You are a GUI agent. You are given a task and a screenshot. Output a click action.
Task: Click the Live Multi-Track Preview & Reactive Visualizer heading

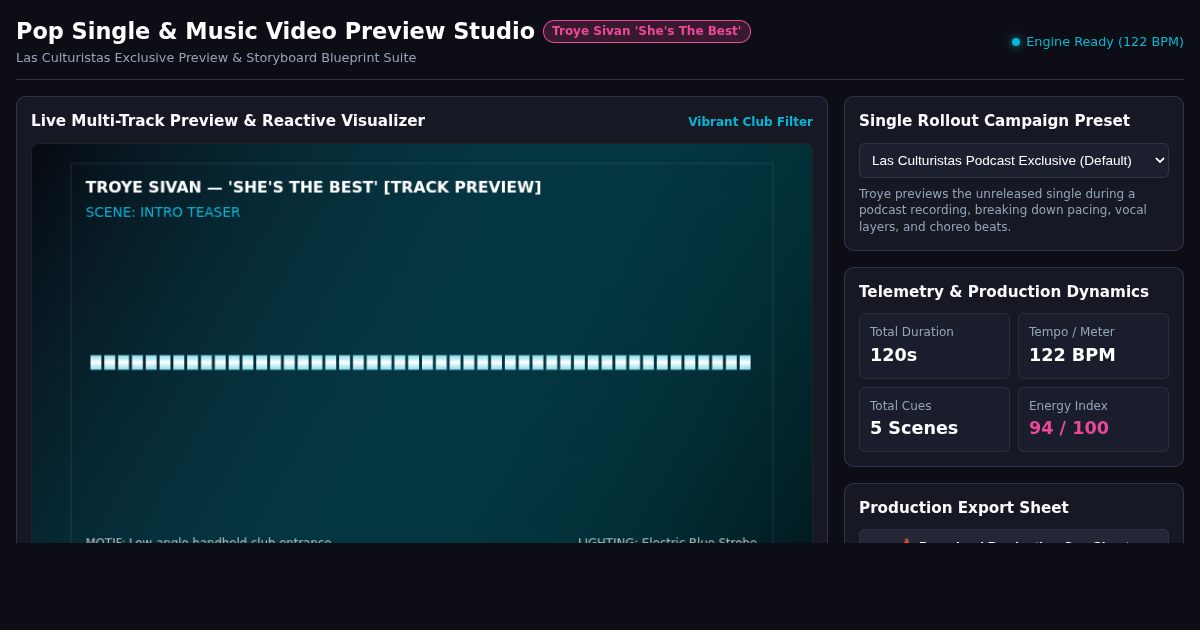tap(228, 121)
